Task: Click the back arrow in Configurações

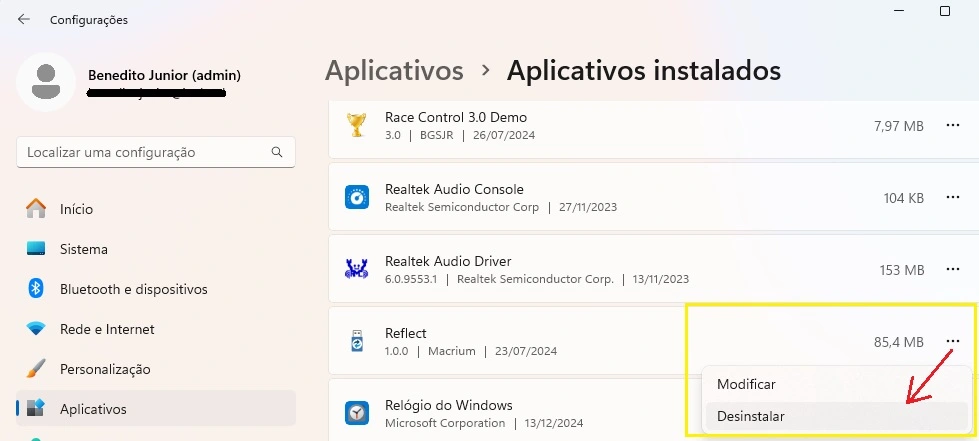Action: point(24,19)
